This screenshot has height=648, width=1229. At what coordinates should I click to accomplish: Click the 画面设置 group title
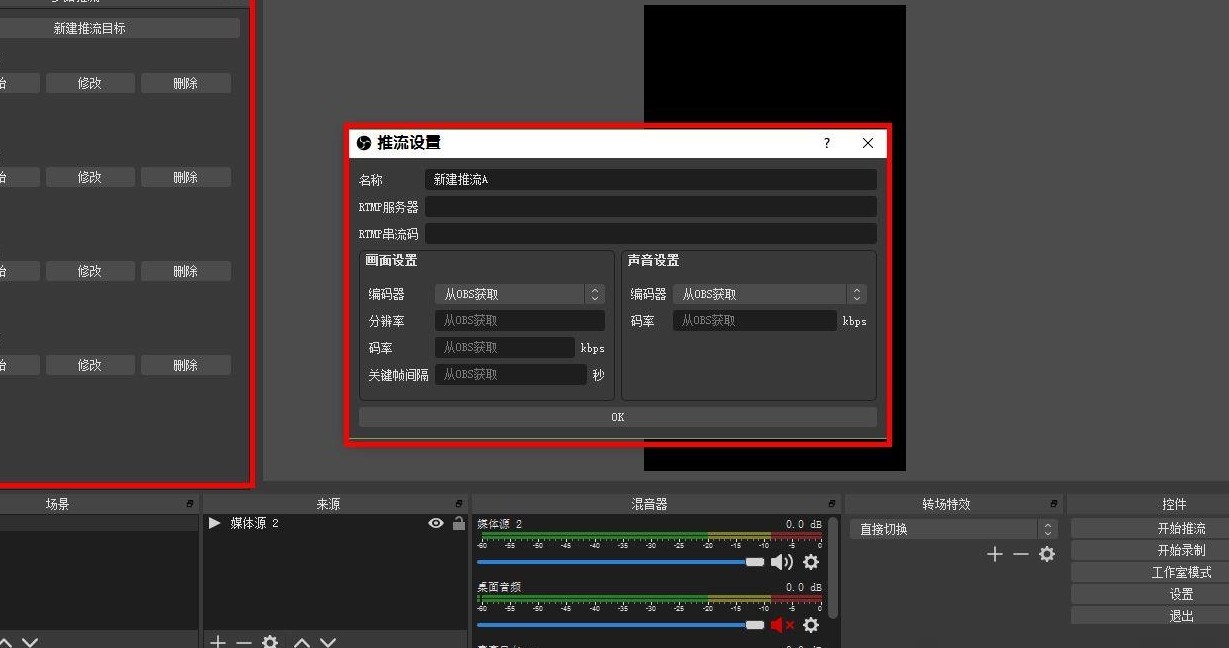pyautogui.click(x=391, y=260)
